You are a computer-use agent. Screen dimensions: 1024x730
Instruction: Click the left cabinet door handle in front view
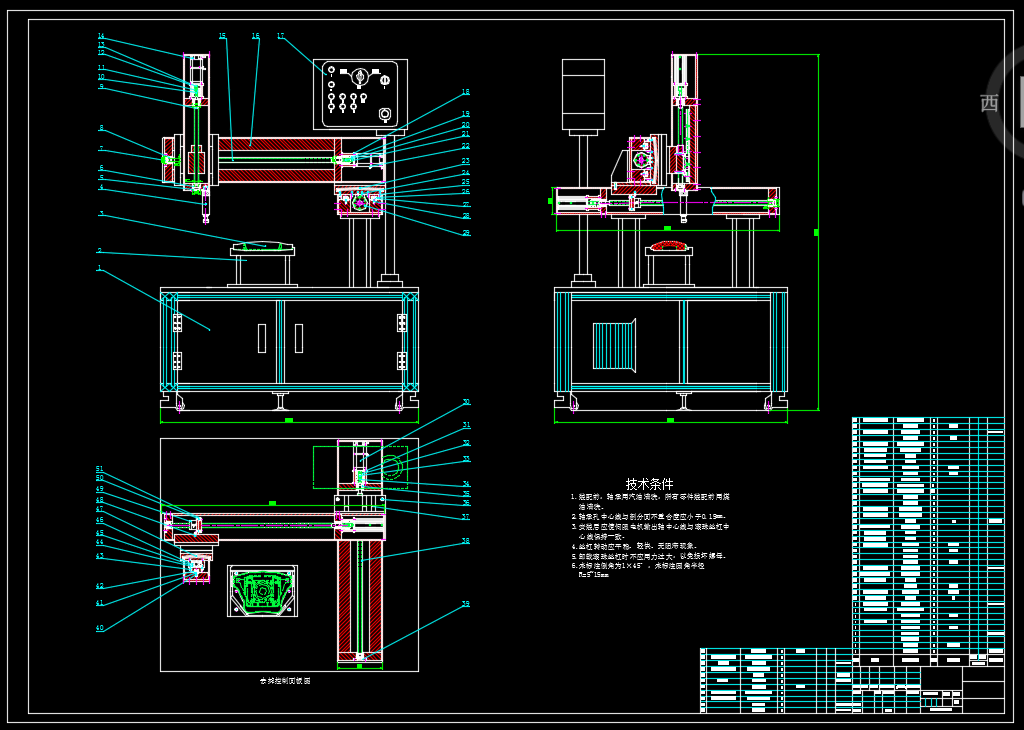click(262, 338)
